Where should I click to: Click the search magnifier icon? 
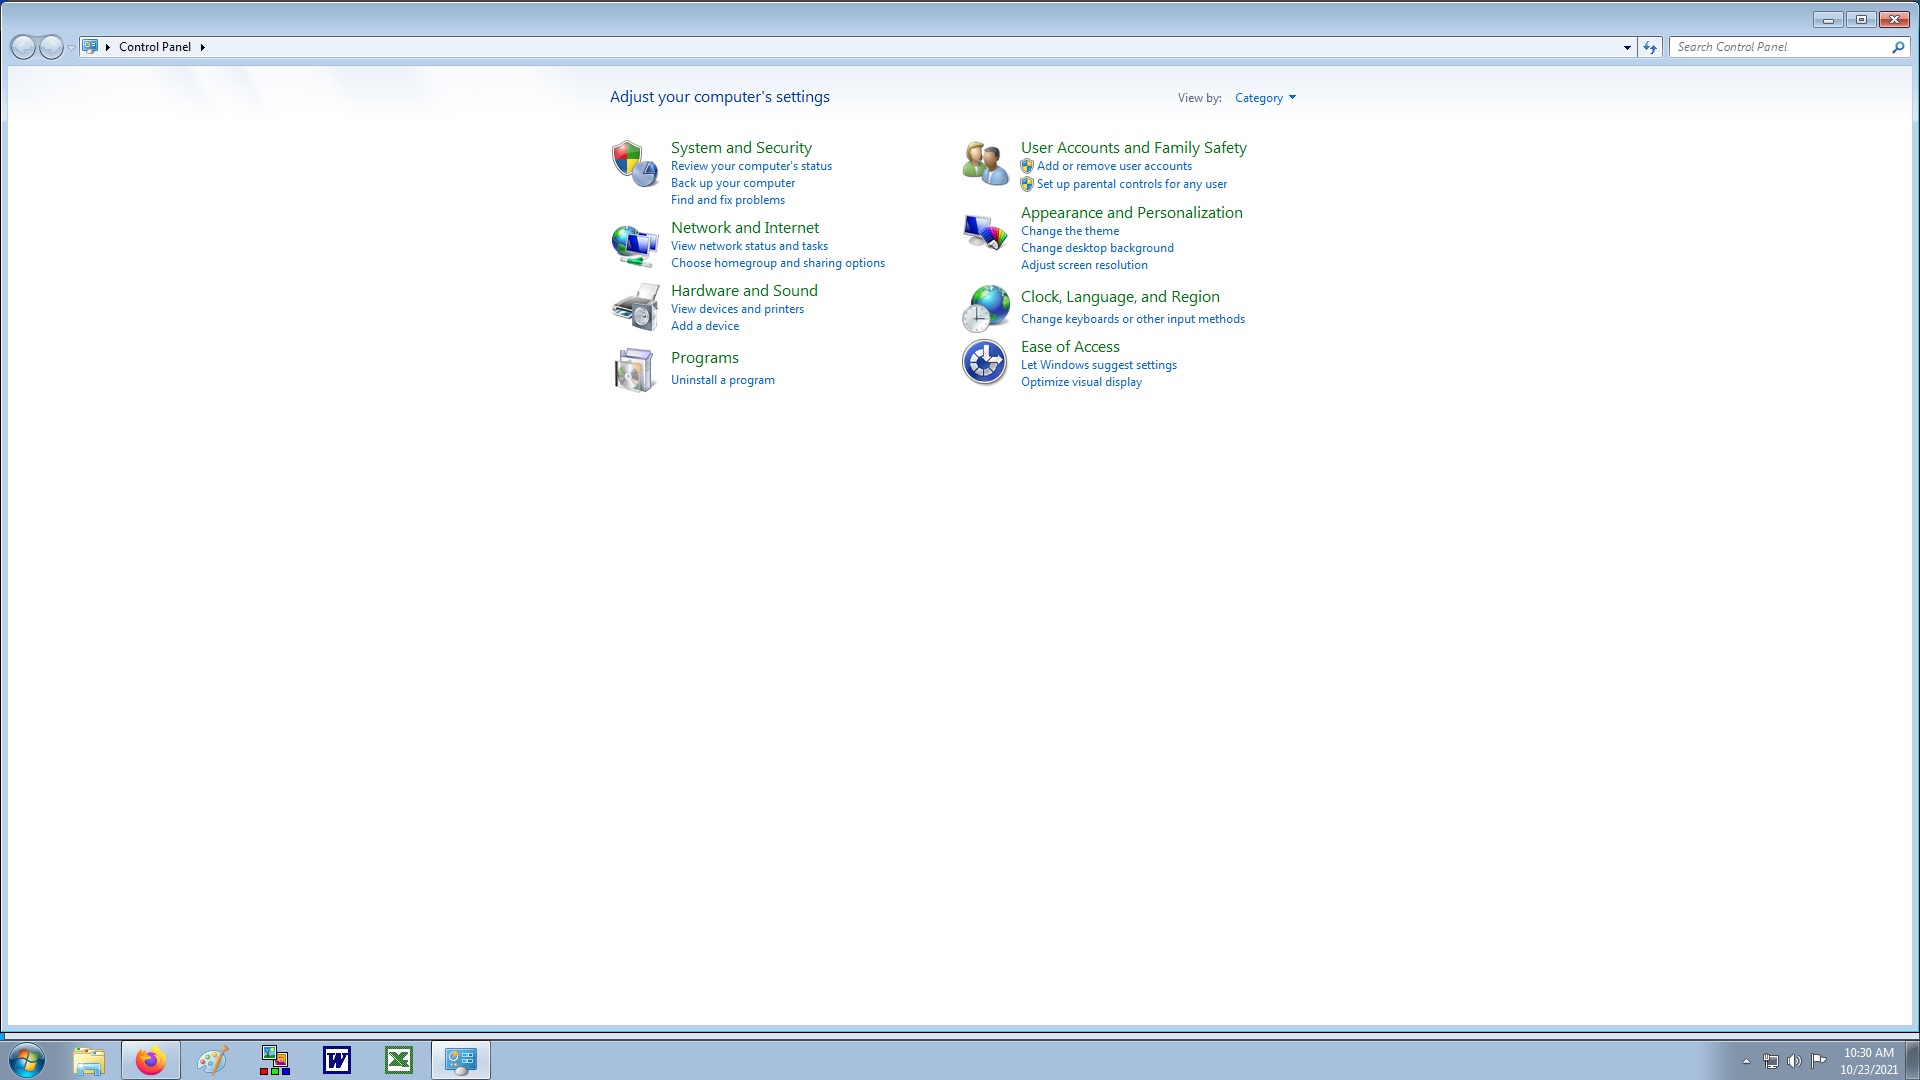point(1898,47)
